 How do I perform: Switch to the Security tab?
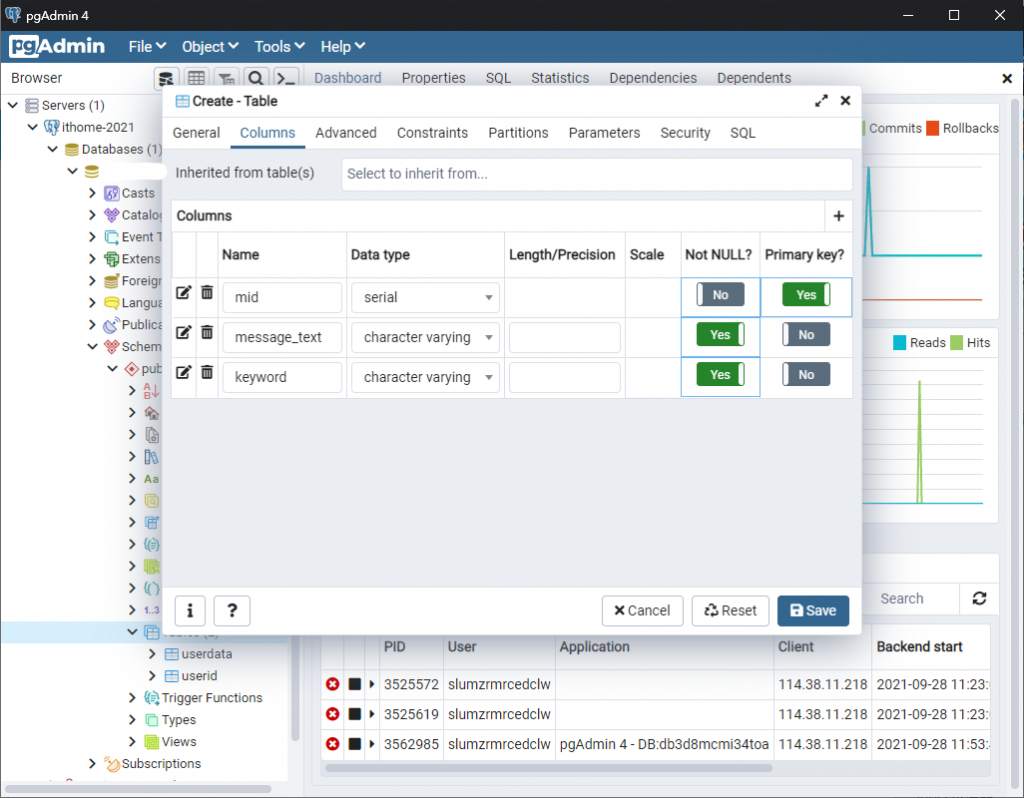tap(685, 133)
